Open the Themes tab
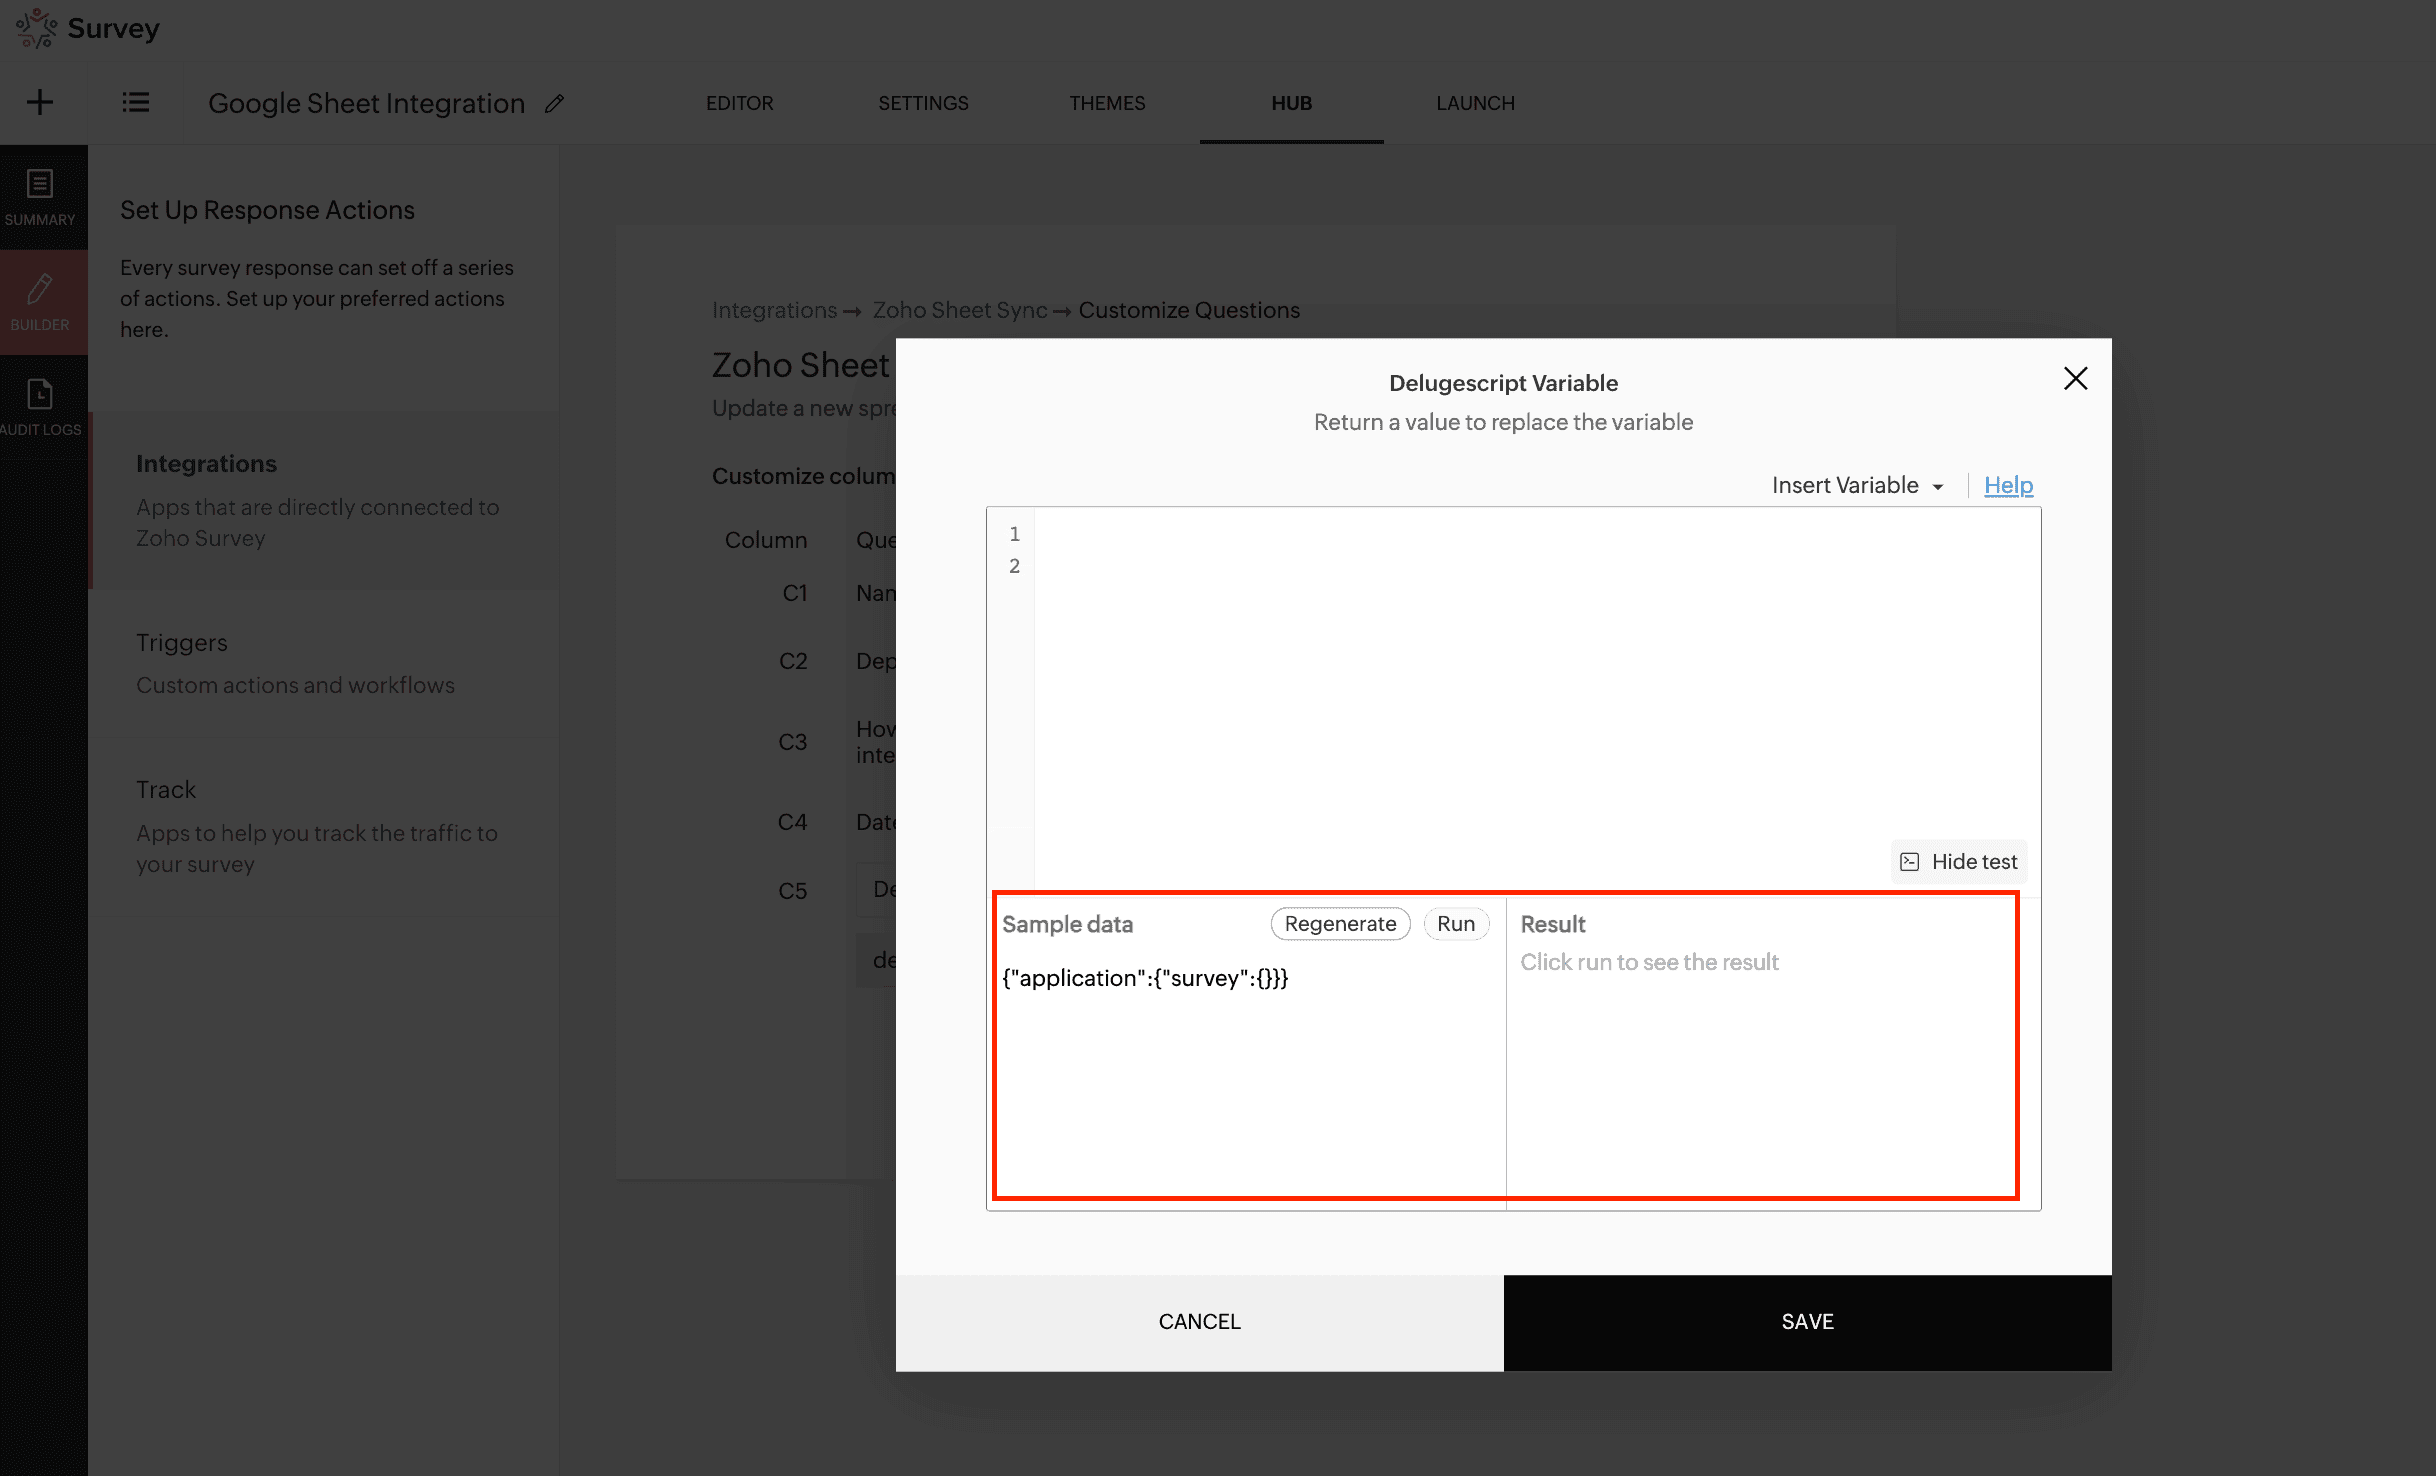Screen dimensions: 2436x1476 1107,103
